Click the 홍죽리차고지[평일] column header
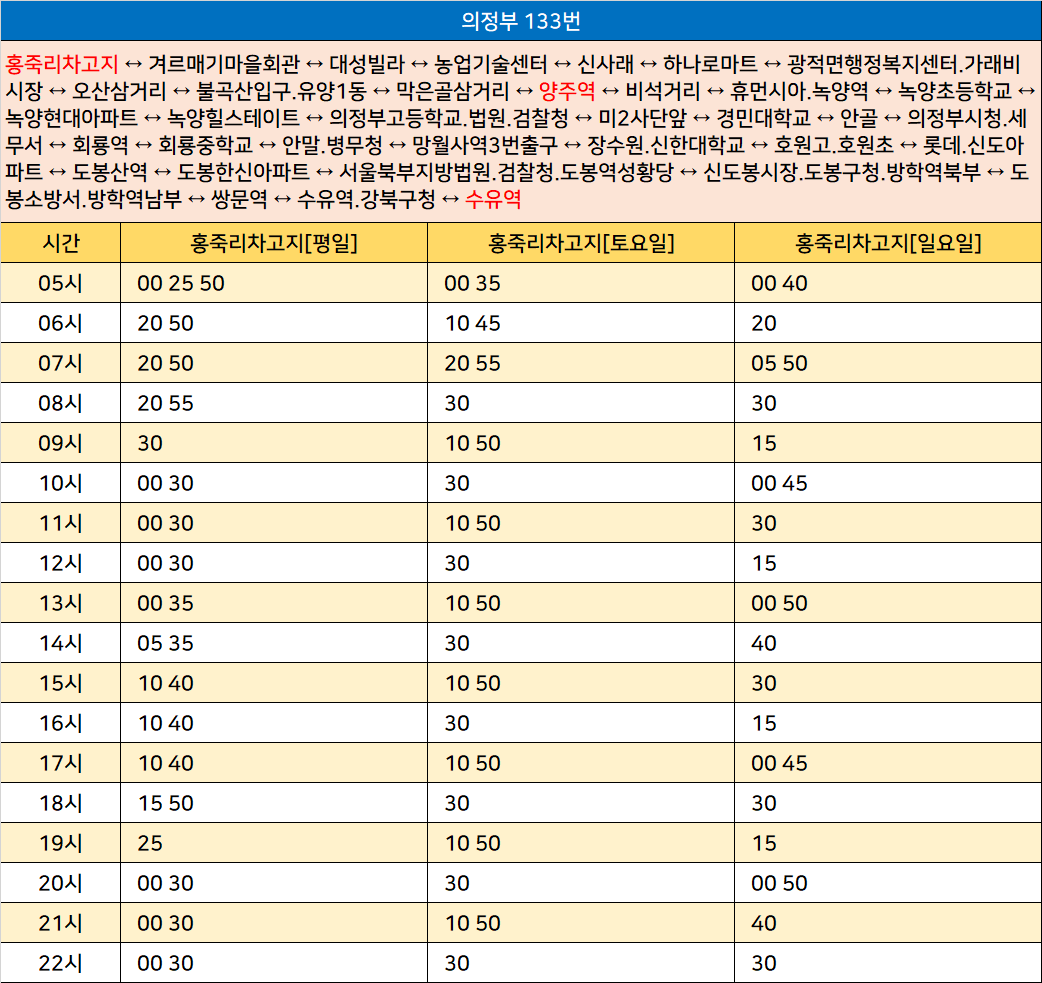Image resolution: width=1042 pixels, height=983 pixels. pos(274,243)
